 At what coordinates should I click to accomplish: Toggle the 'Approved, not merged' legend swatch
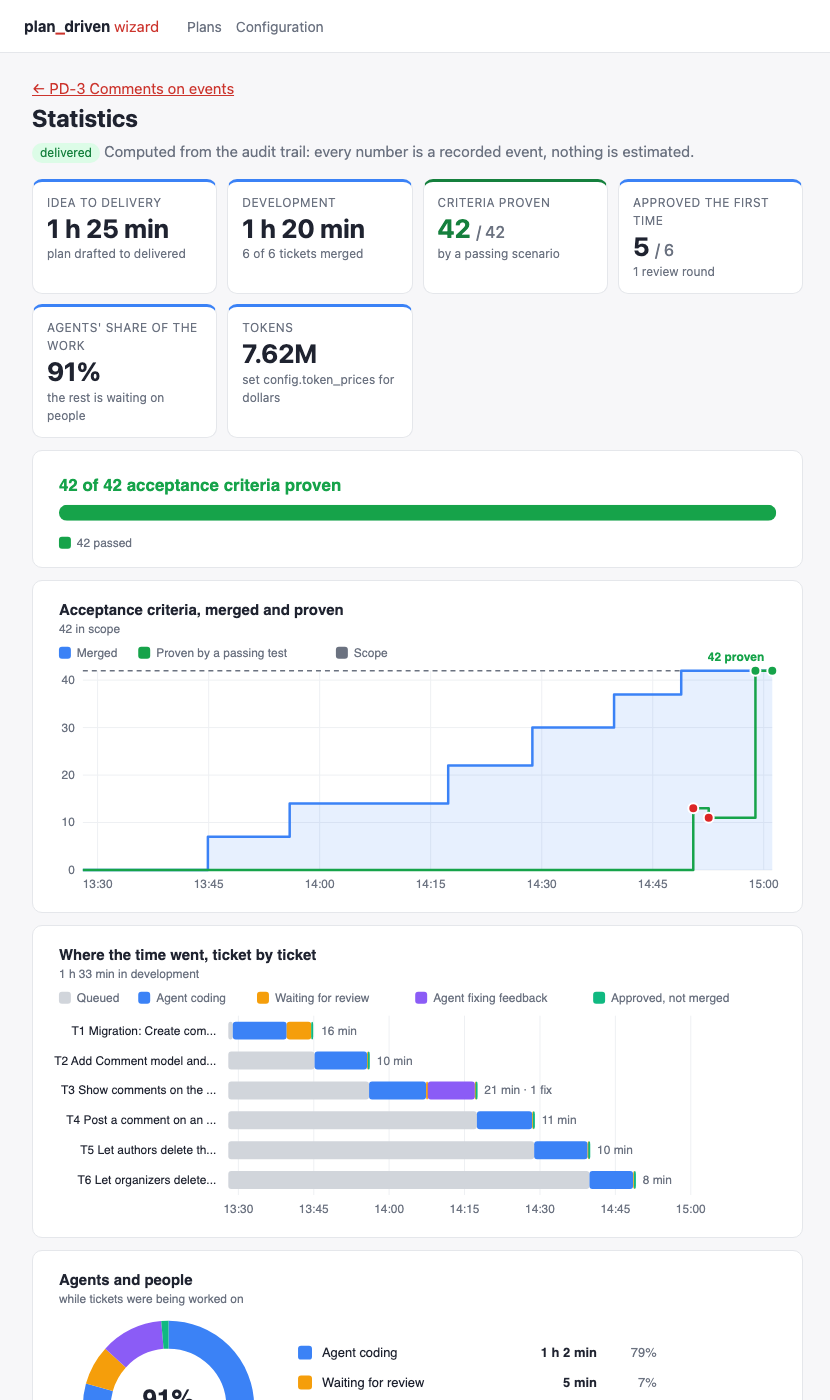(x=599, y=998)
